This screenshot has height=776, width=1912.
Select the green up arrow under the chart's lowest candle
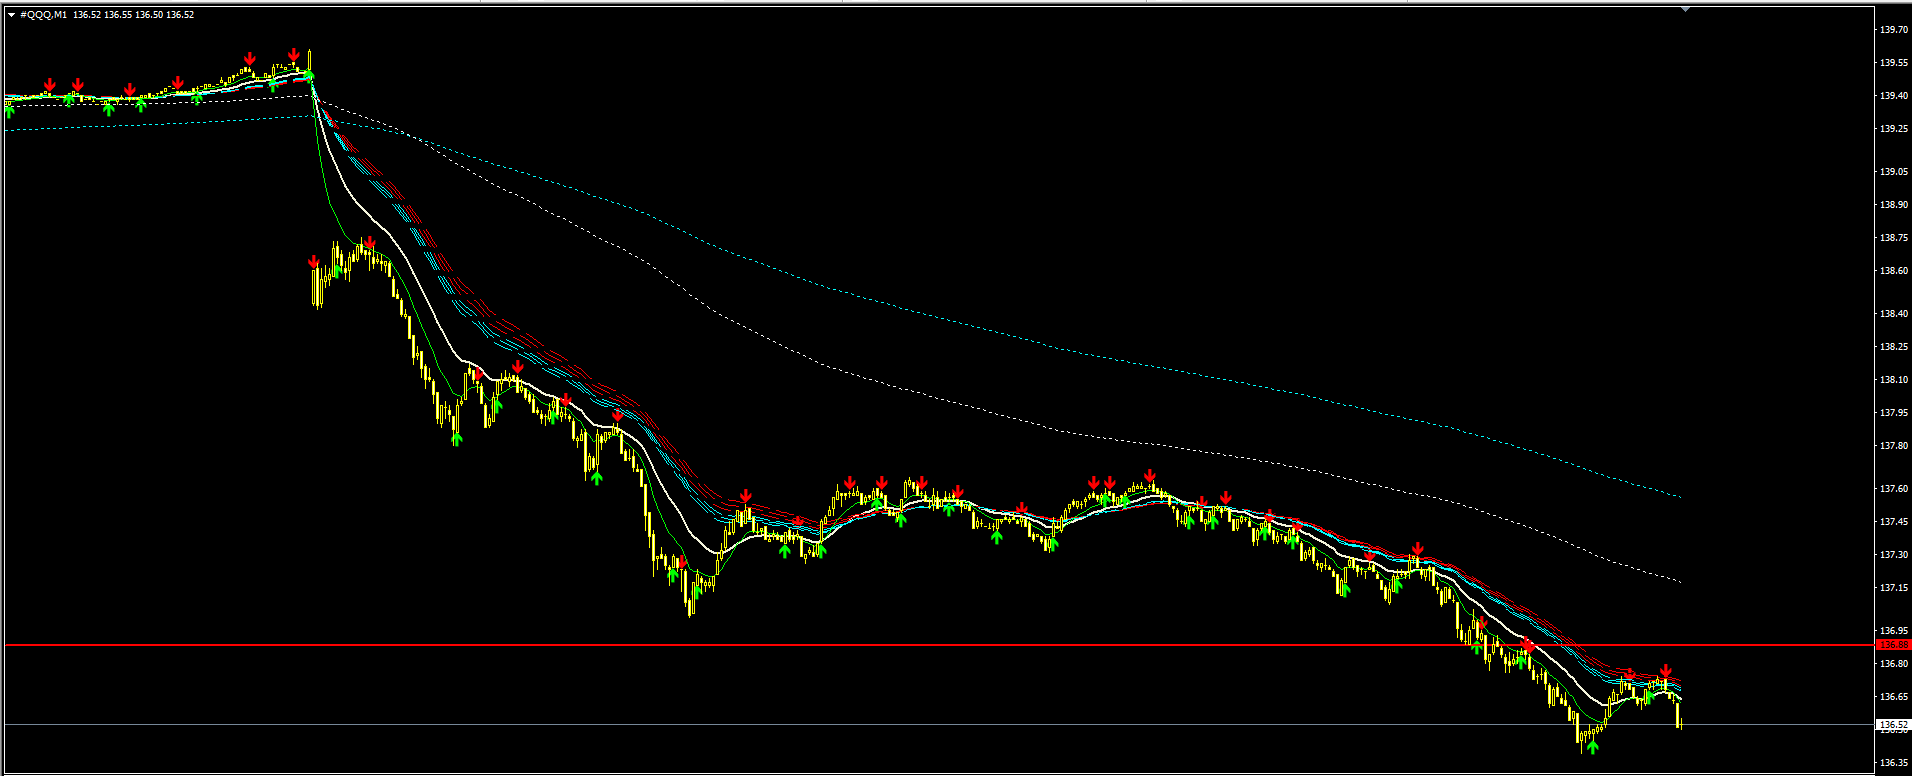[x=1592, y=746]
